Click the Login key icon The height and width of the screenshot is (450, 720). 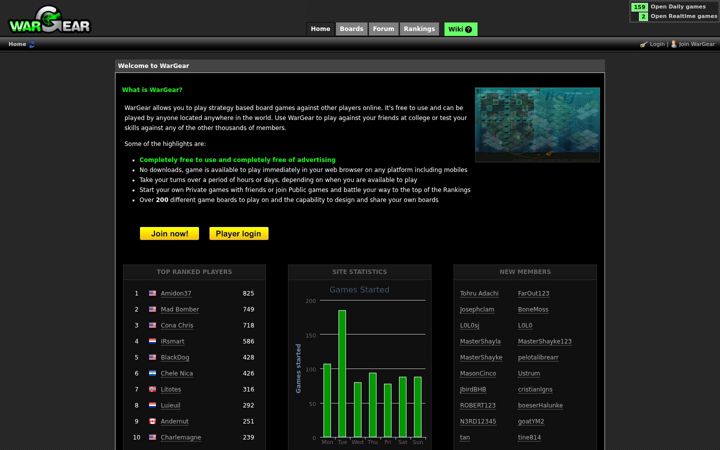pos(643,45)
